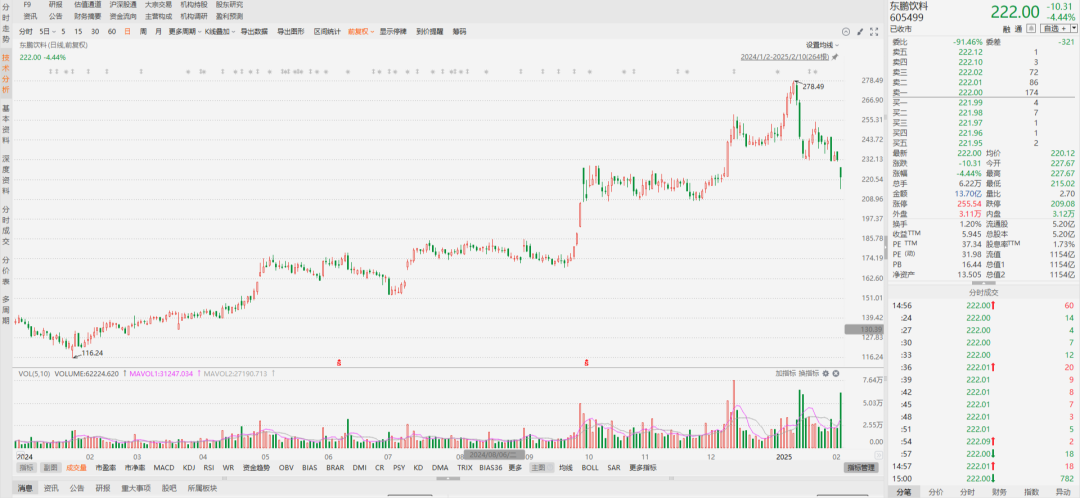Screen dimensions: 1080x498
Task: Select the 60 minute period
Action: (112, 32)
